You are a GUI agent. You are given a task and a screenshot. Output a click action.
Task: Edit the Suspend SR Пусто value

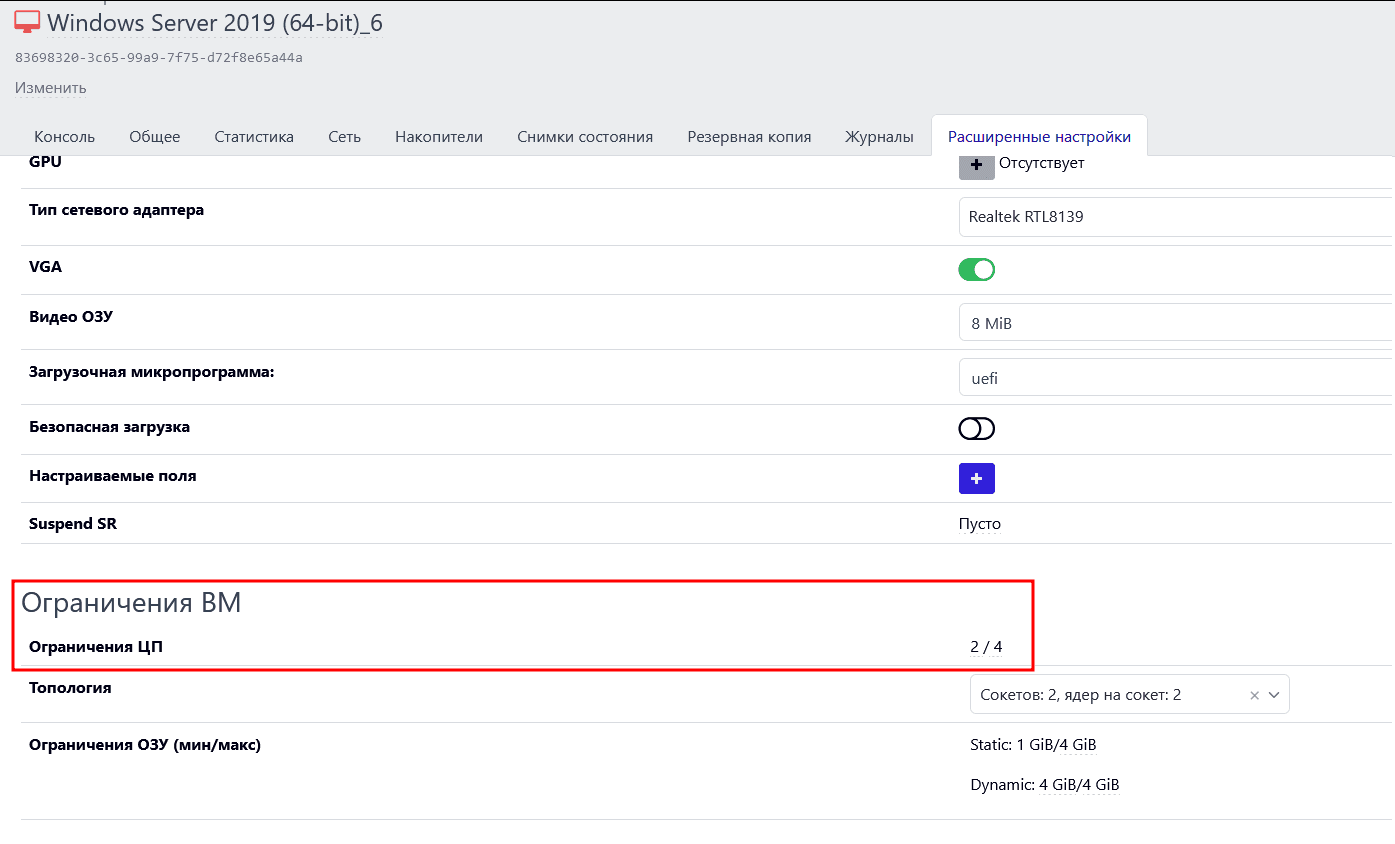pyautogui.click(x=979, y=524)
